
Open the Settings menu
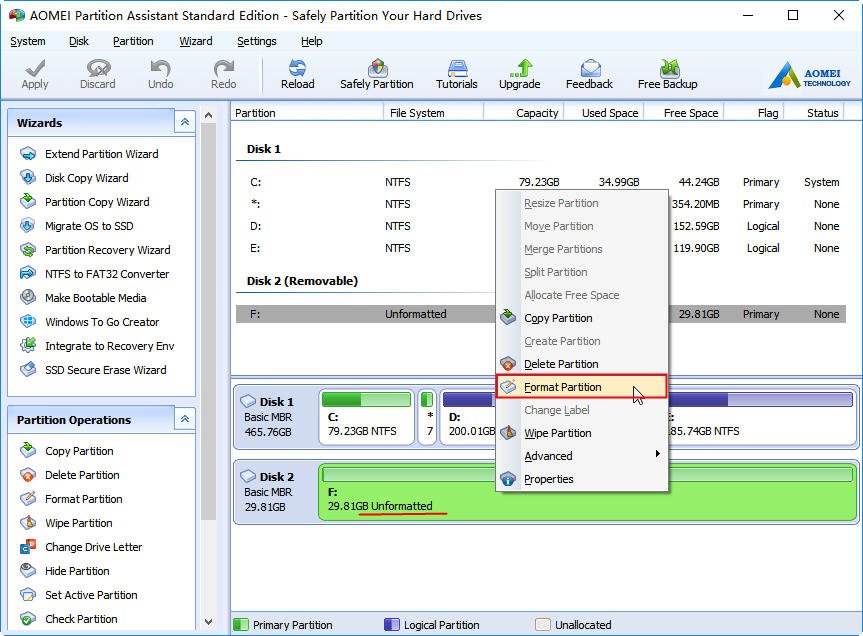tap(256, 41)
